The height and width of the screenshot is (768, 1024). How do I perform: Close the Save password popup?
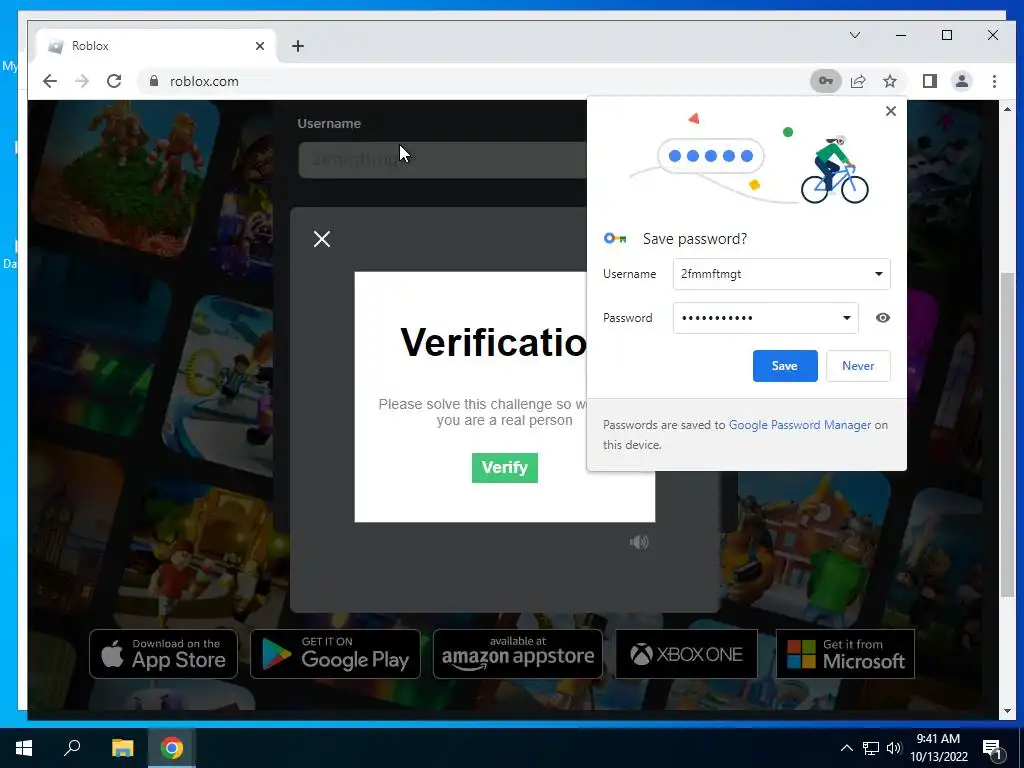891,111
